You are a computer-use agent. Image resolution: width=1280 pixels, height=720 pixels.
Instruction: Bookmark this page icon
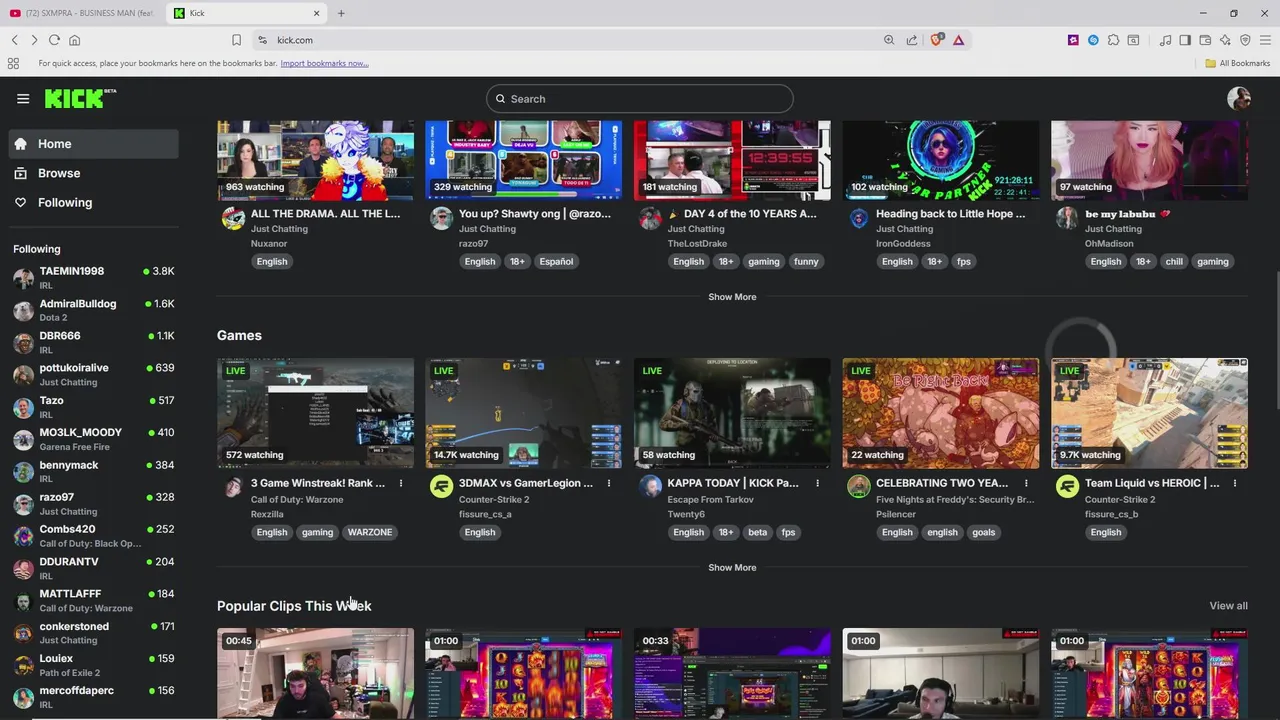236,40
